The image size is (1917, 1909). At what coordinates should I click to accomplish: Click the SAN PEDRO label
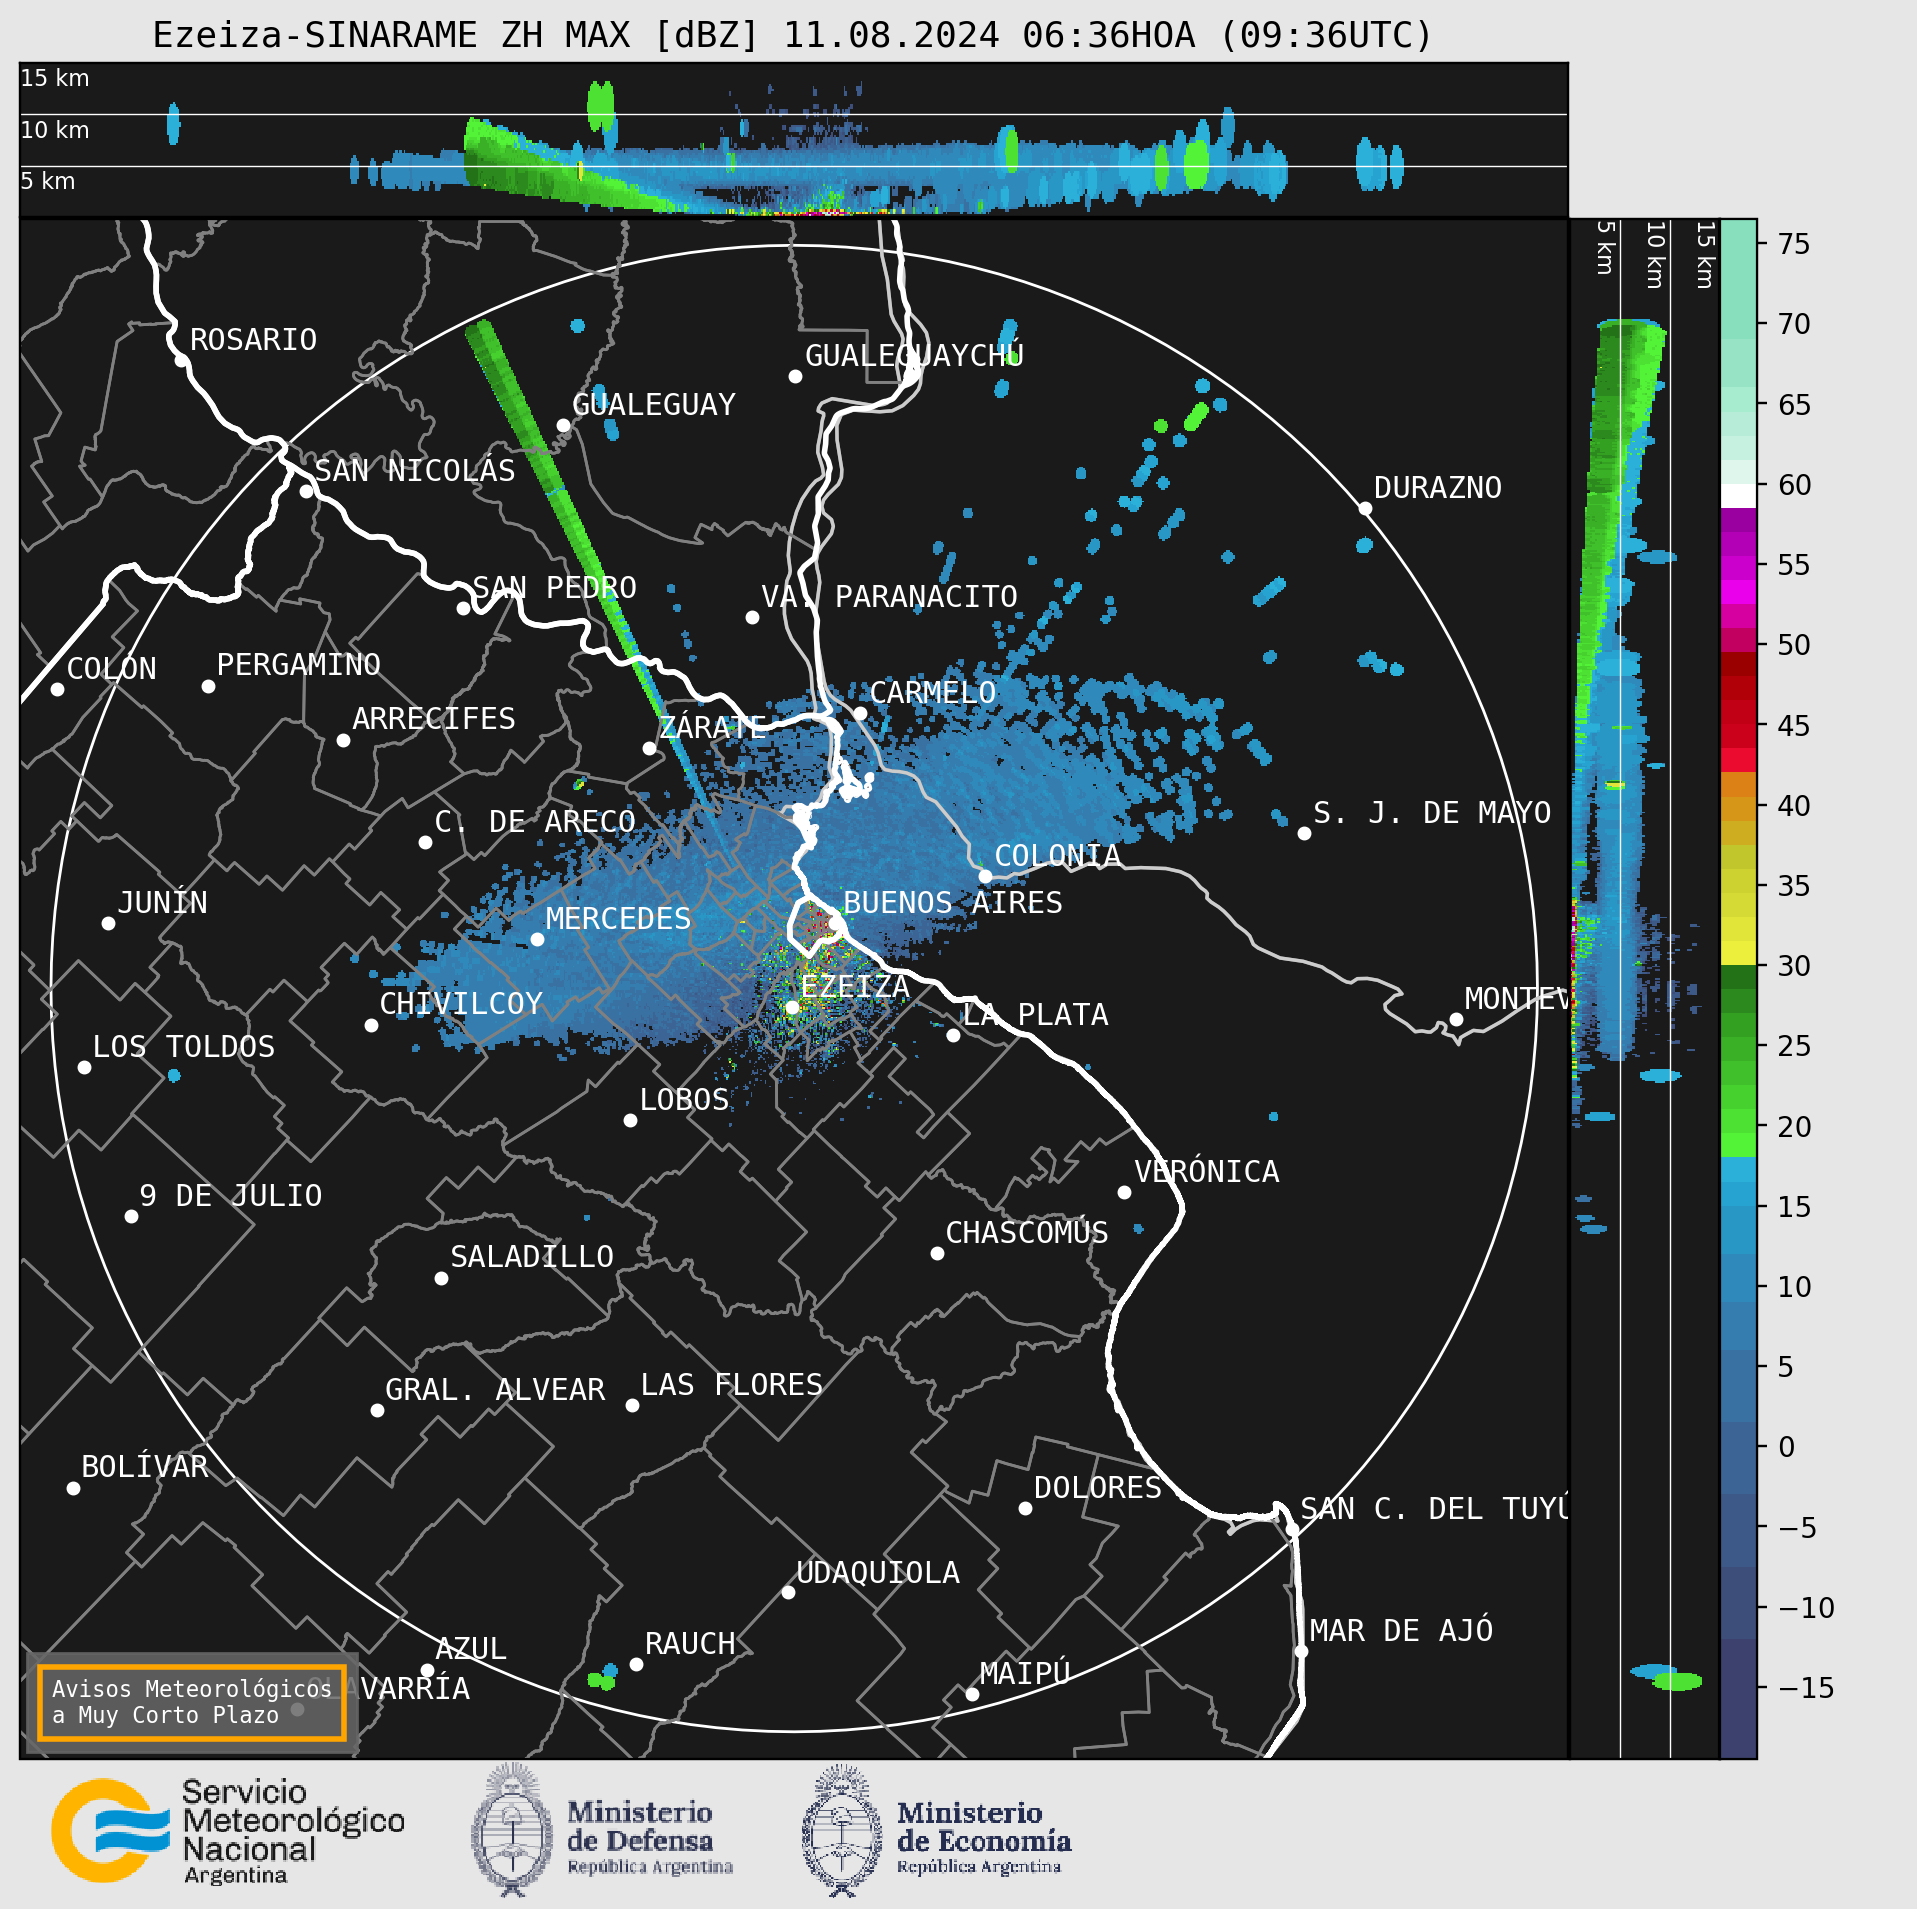click(x=554, y=588)
